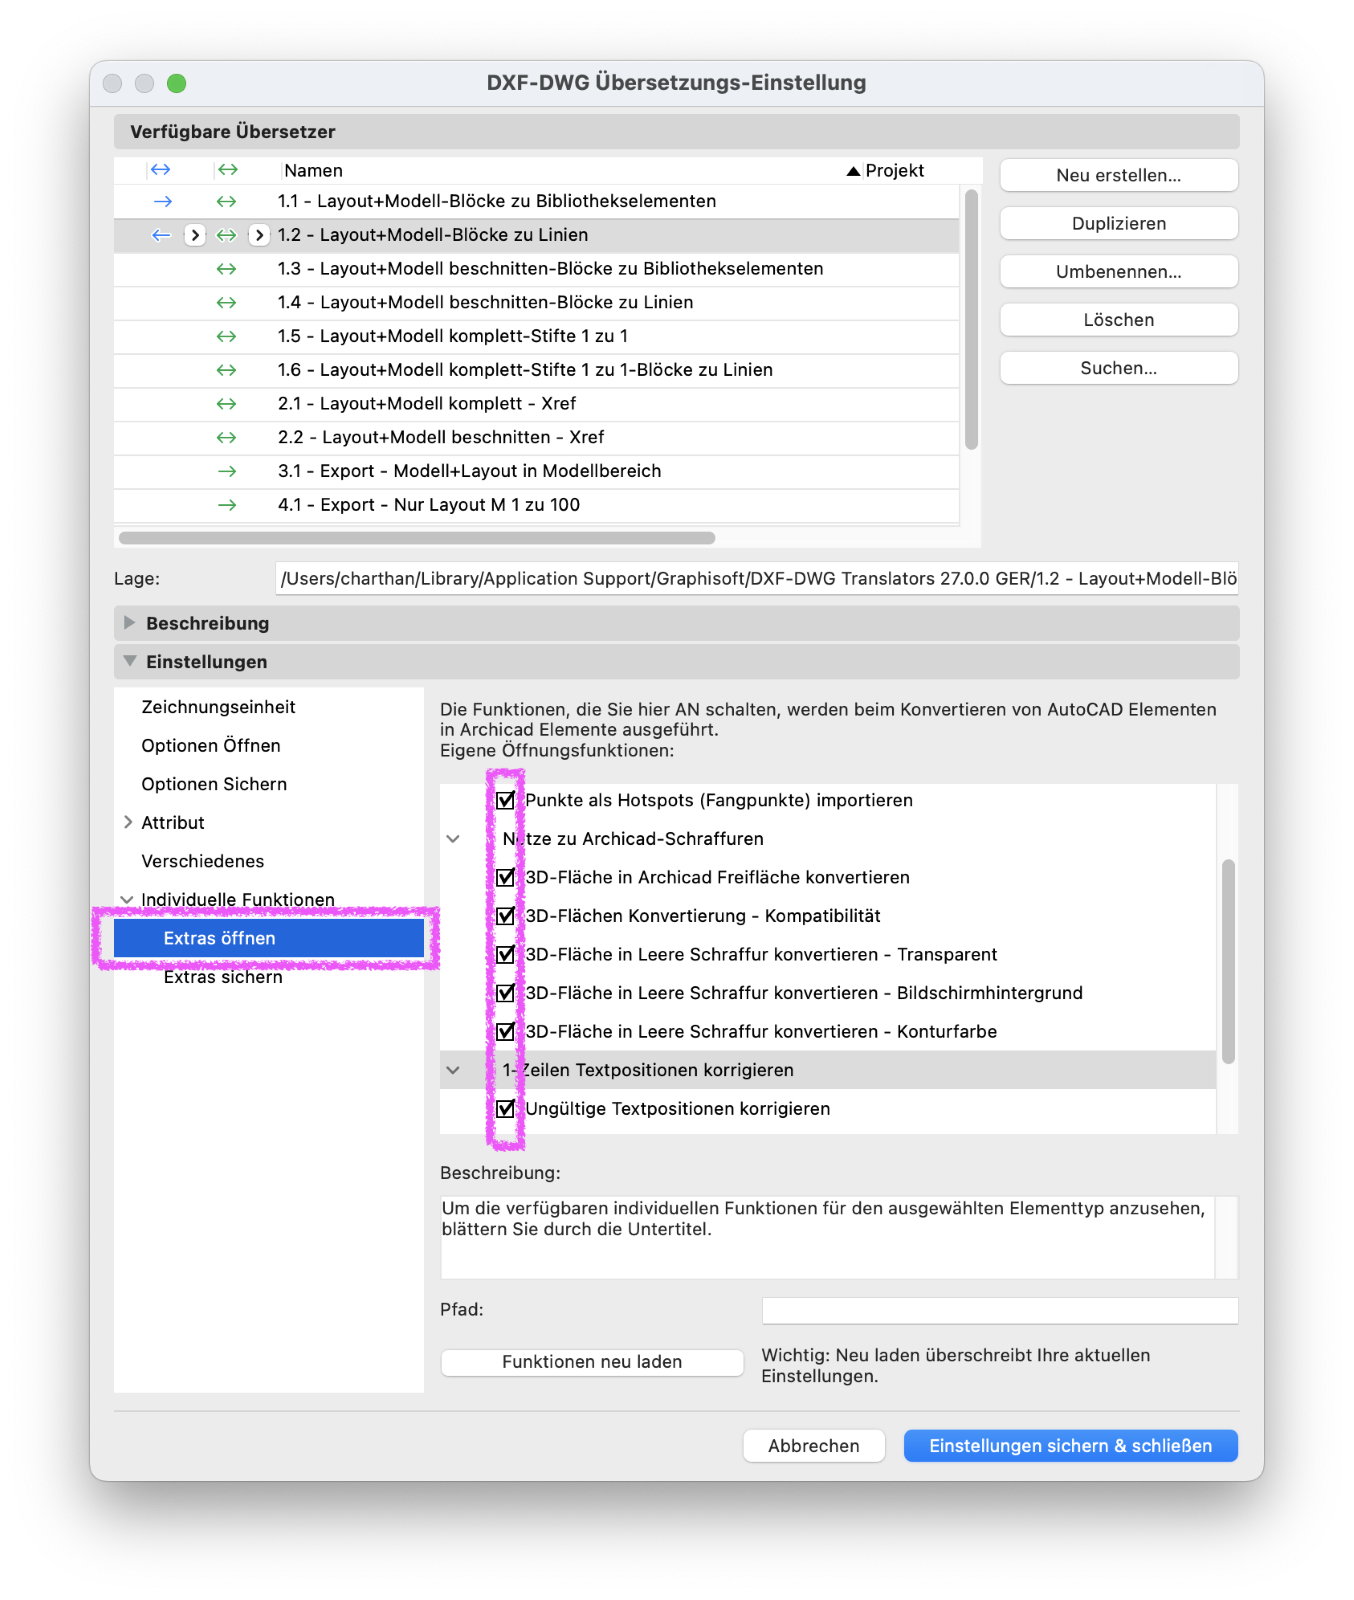Uncheck 3D-Fläche Leere Schraffur - Bildschirmhintergrund
This screenshot has width=1354, height=1600.
coord(505,993)
